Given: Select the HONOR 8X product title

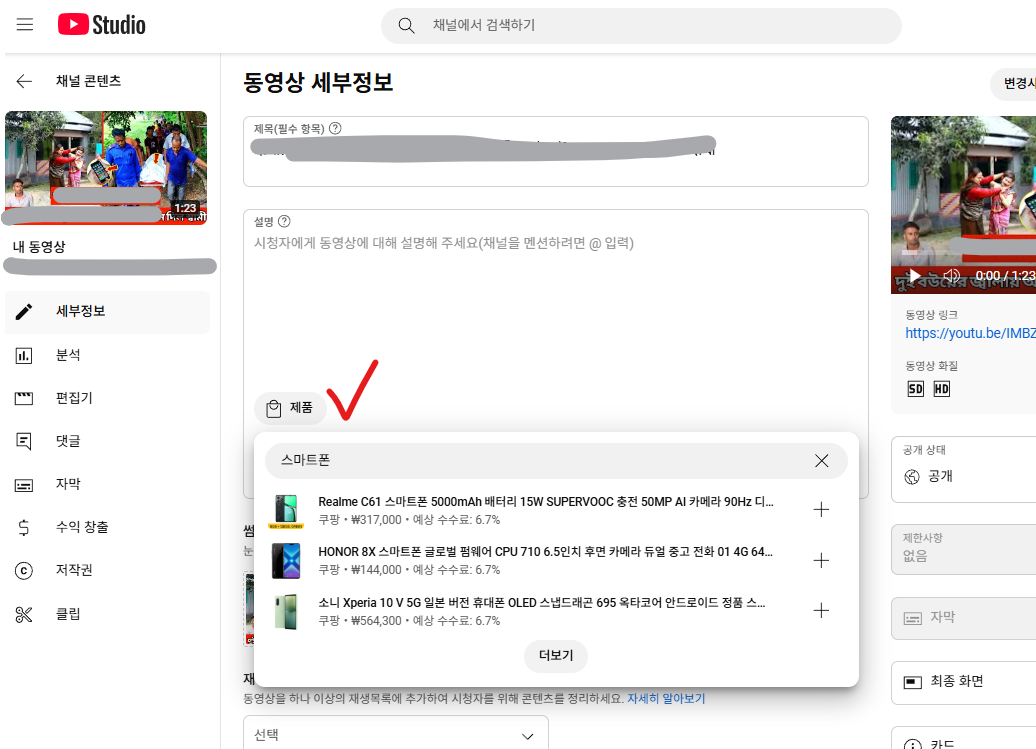Looking at the screenshot, I should pos(546,552).
